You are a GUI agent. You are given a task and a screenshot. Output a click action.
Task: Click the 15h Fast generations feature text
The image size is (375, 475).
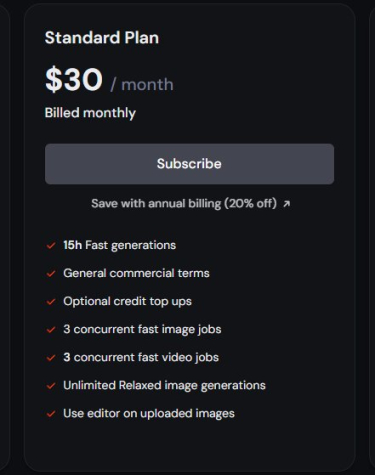point(119,245)
